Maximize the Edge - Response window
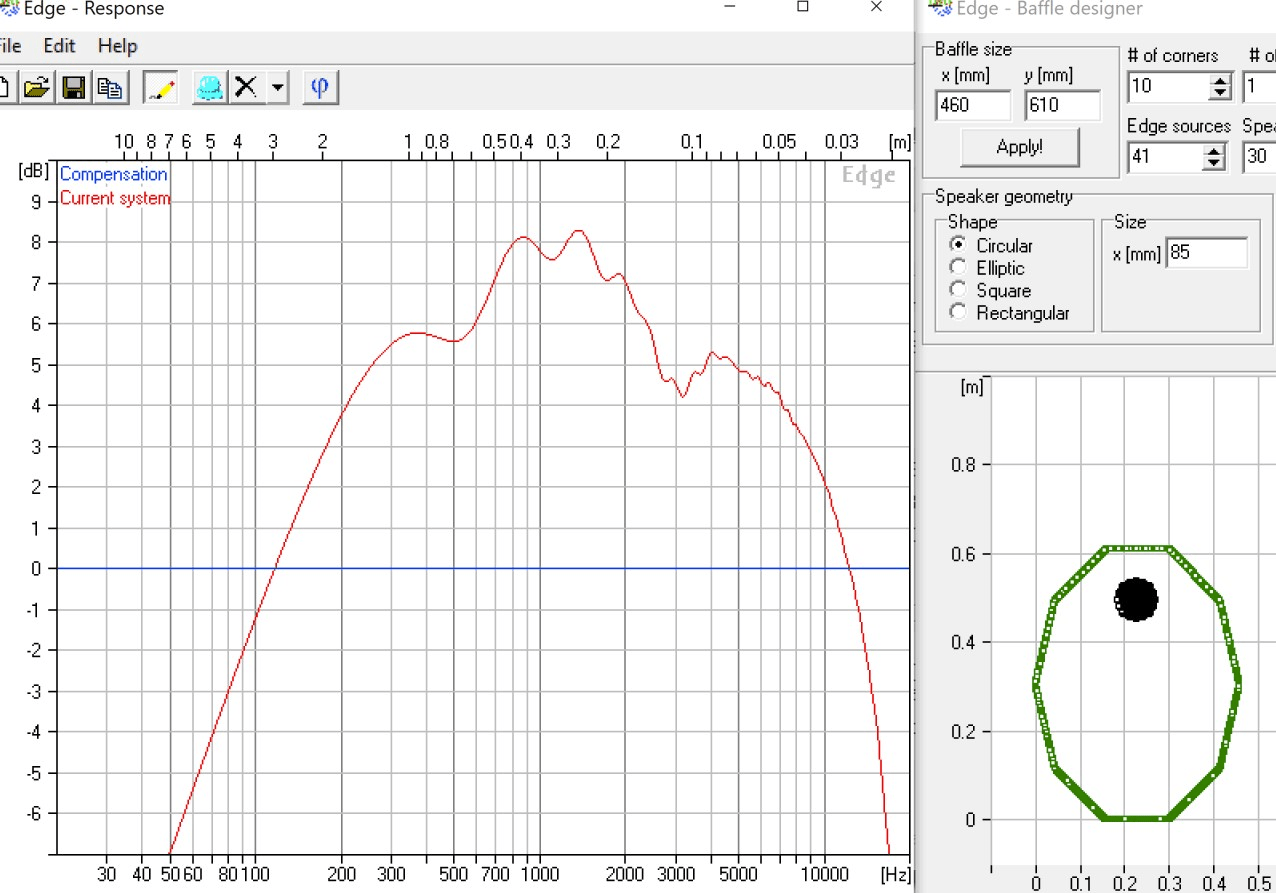This screenshot has height=893, width=1276. tap(803, 7)
